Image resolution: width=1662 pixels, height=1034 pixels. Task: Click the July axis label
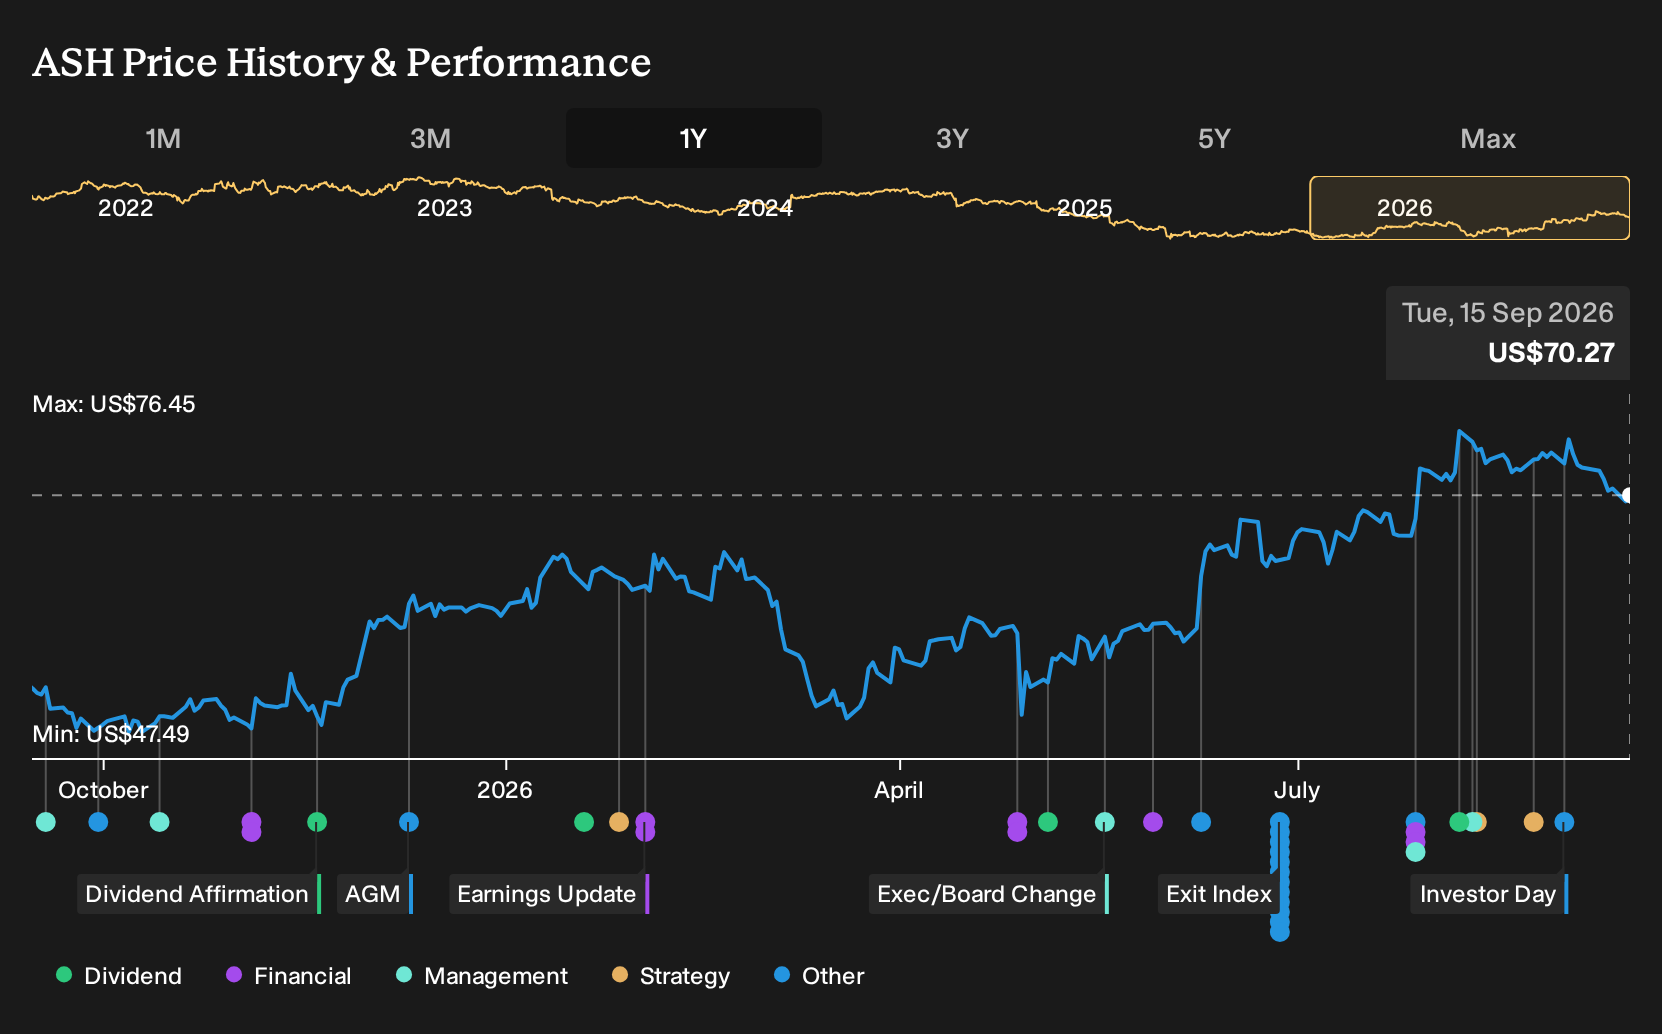[1297, 790]
